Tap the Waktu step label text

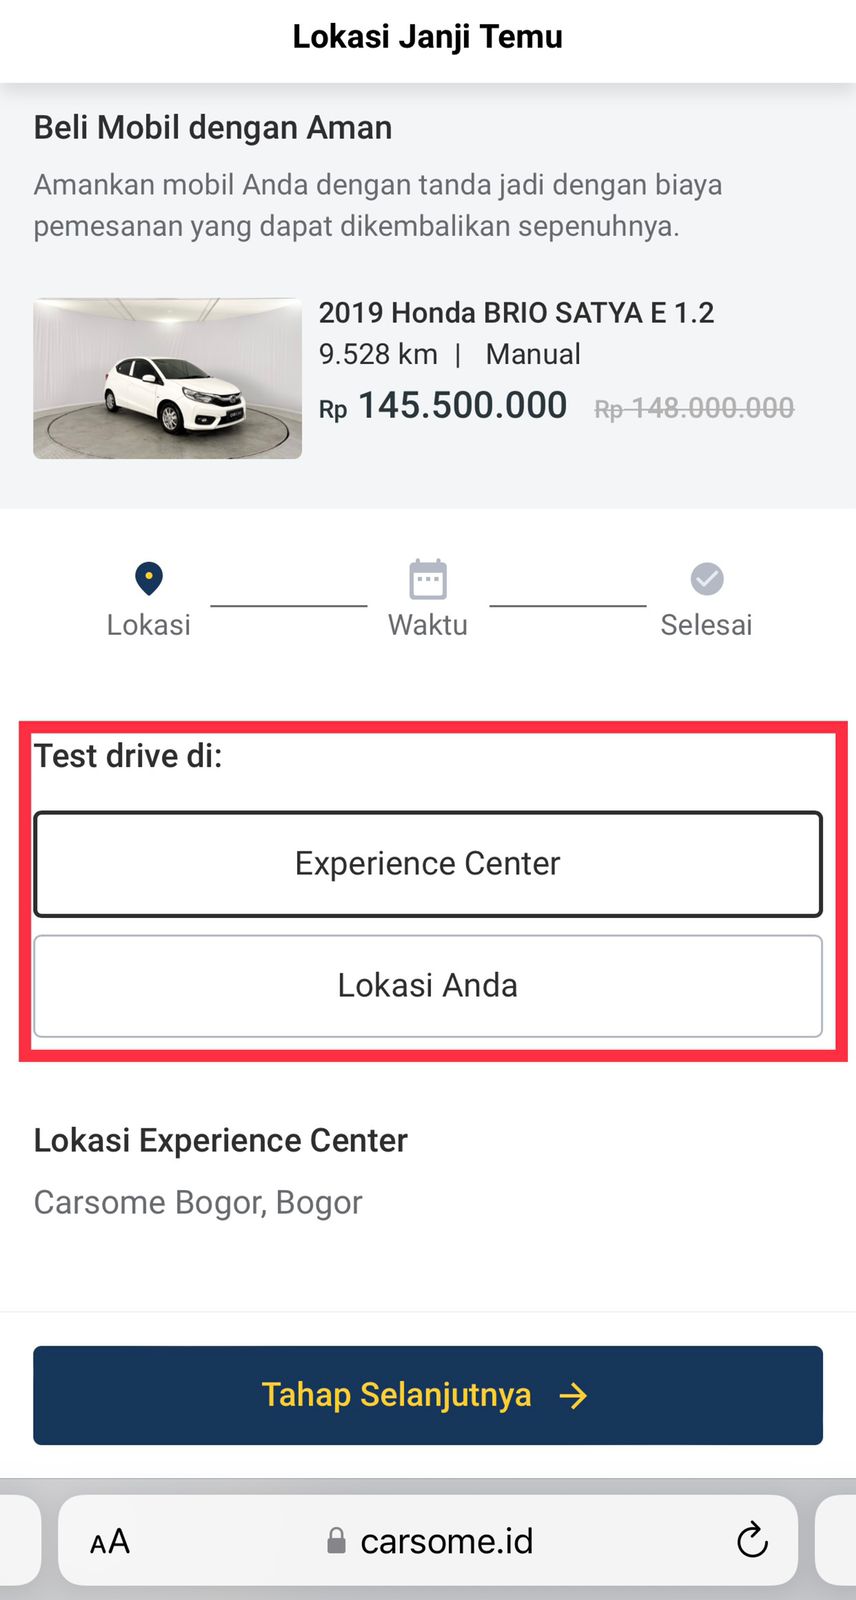[427, 624]
